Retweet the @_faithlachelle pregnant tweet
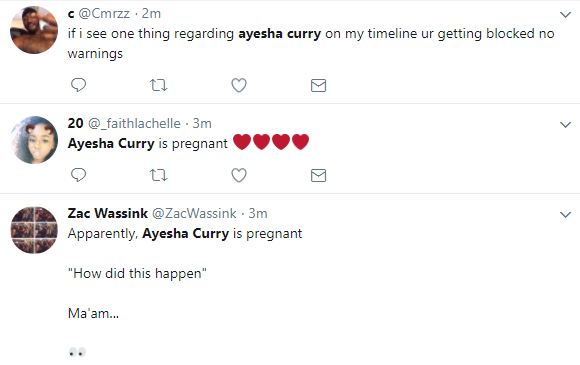Image resolution: width=580 pixels, height=365 pixels. 159,175
